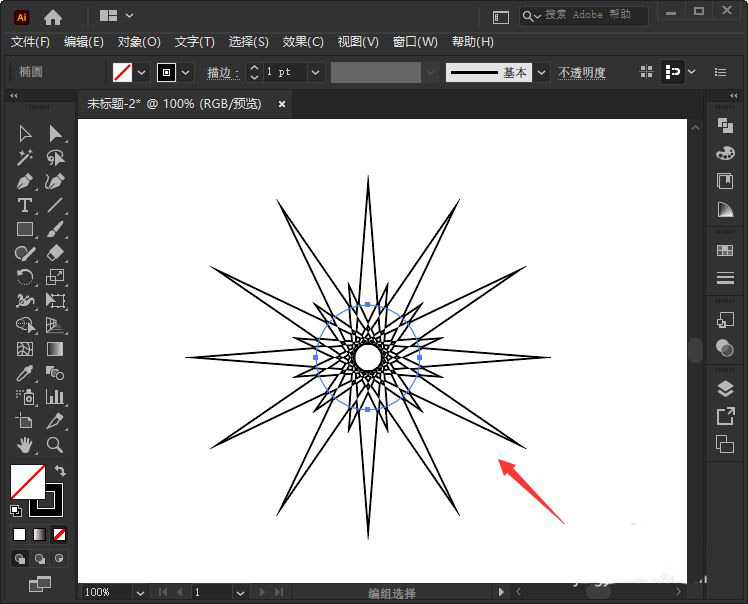Screen dimensions: 748x604
Task: Select the Mesh tool
Action: click(x=25, y=349)
